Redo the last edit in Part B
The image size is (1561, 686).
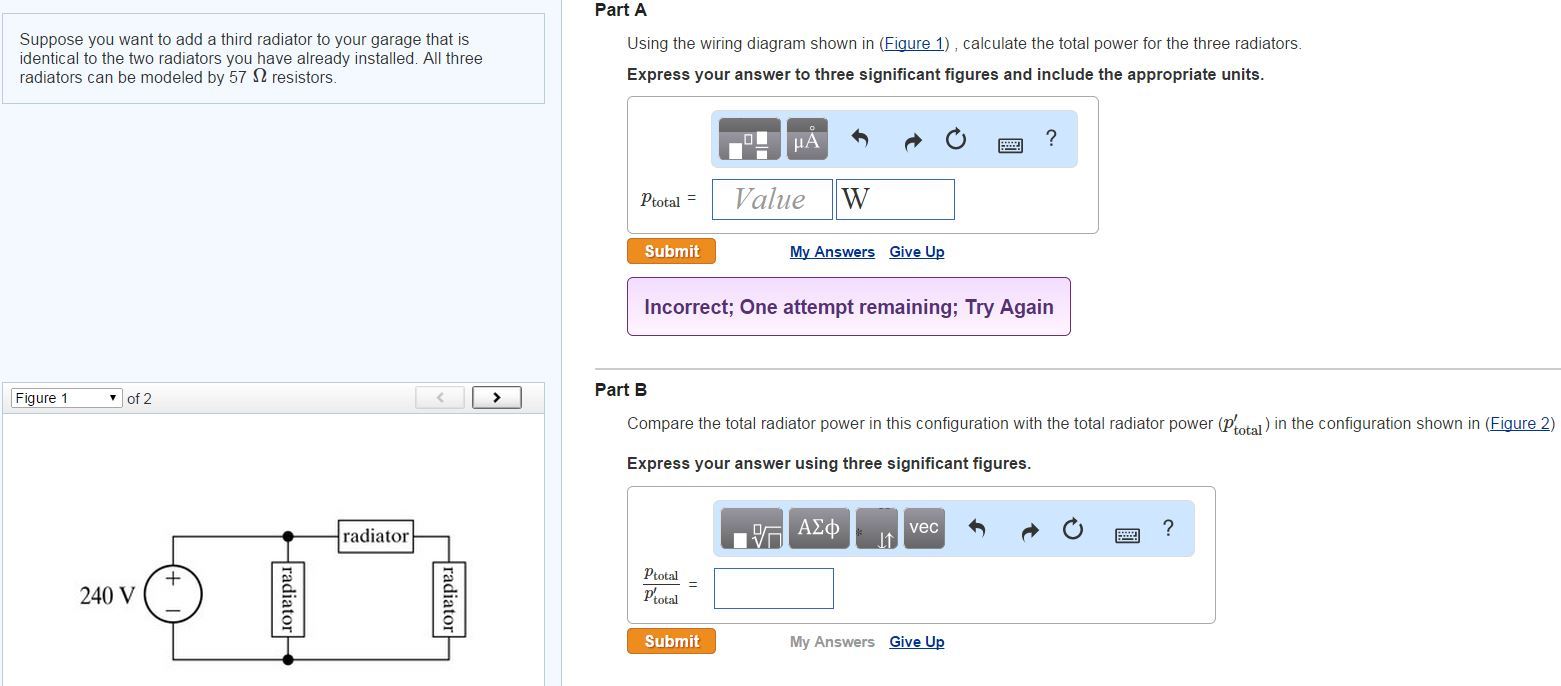(1031, 530)
